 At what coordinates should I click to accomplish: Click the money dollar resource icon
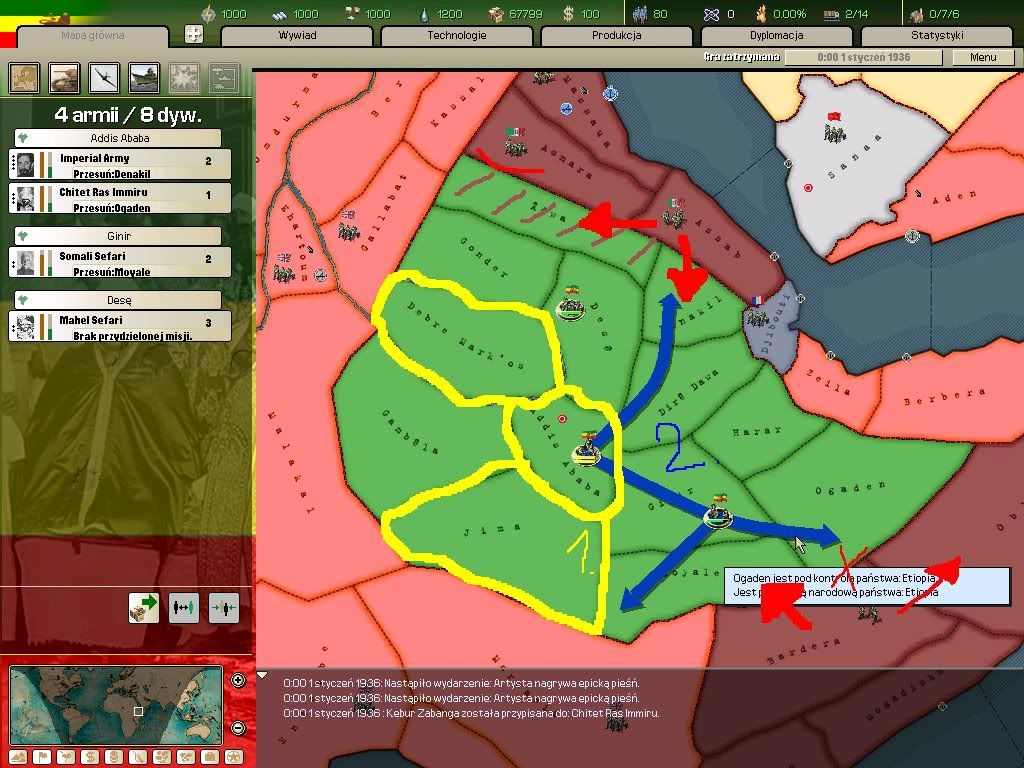(568, 14)
